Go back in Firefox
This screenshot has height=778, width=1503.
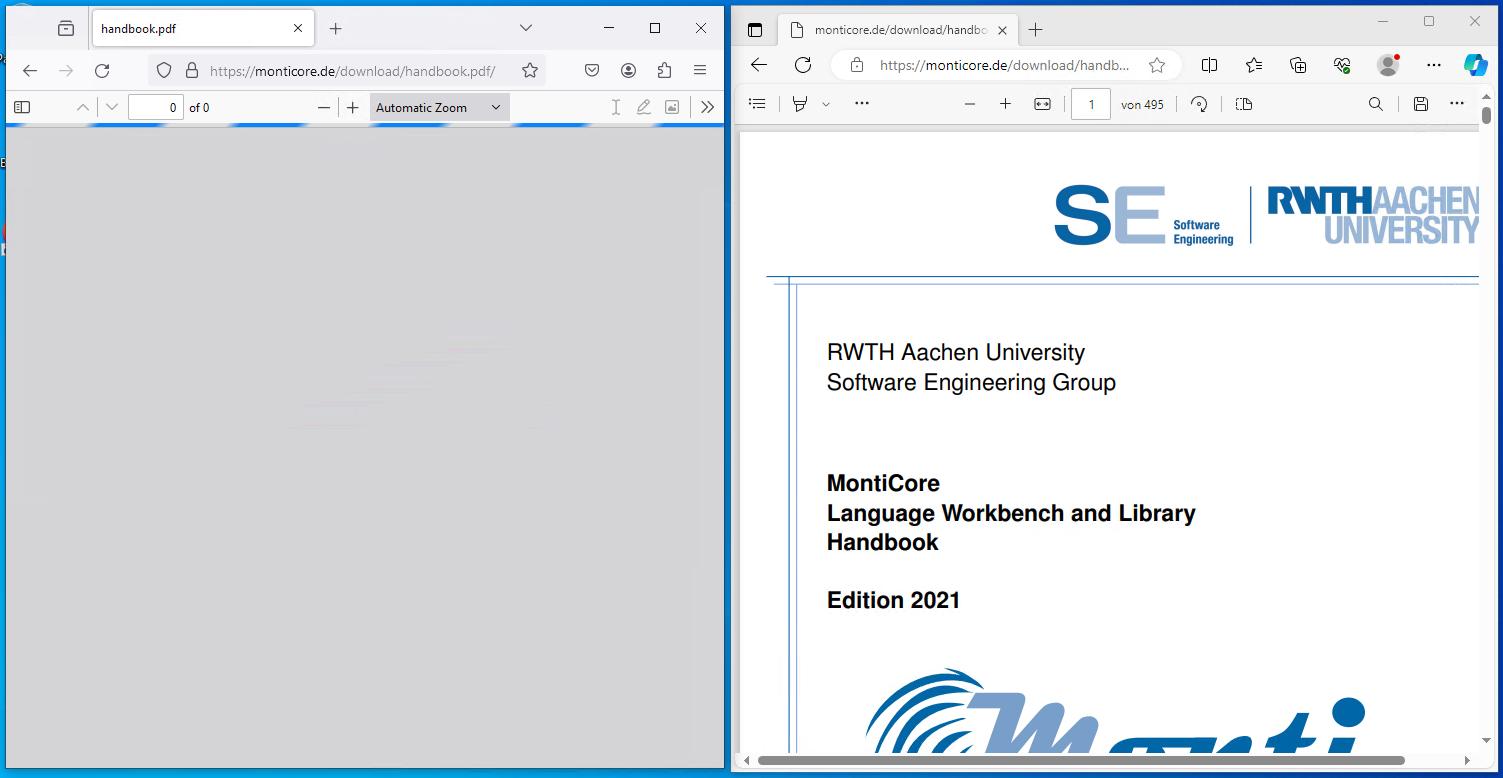[x=30, y=70]
